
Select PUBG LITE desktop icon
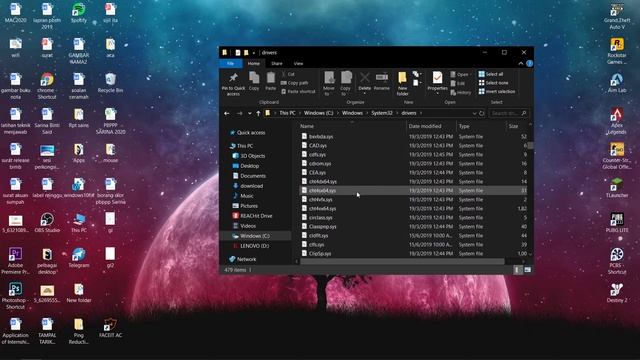(617, 222)
